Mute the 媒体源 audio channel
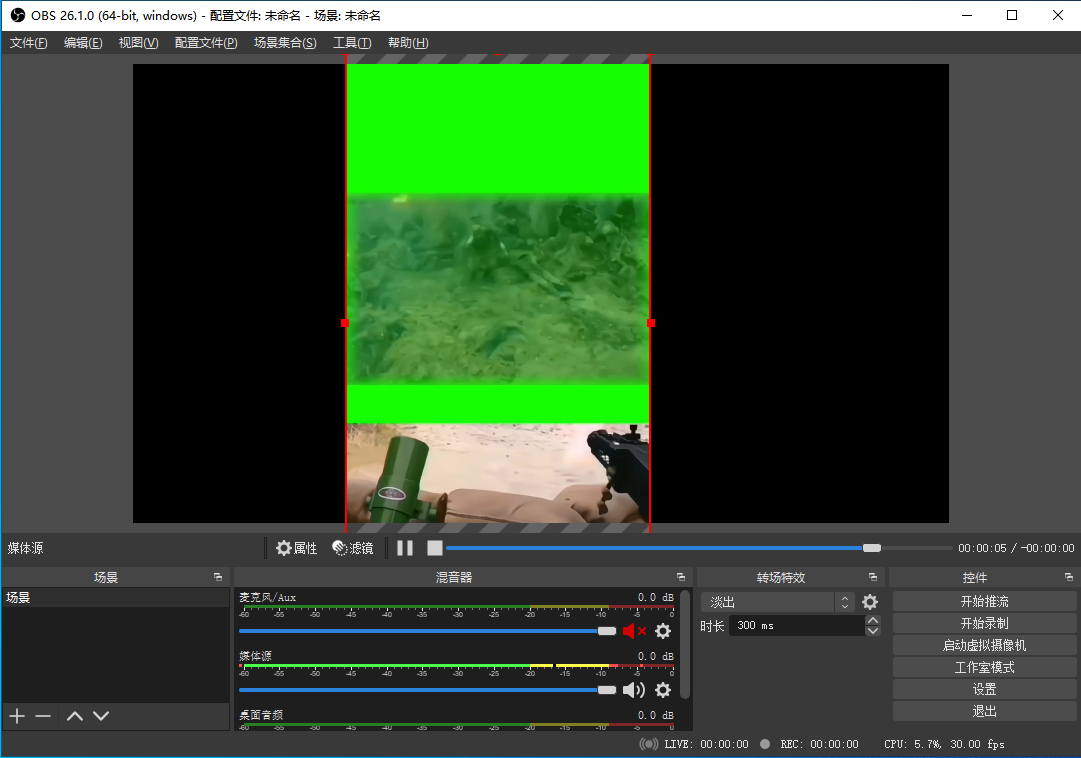This screenshot has height=758, width=1081. (x=634, y=690)
